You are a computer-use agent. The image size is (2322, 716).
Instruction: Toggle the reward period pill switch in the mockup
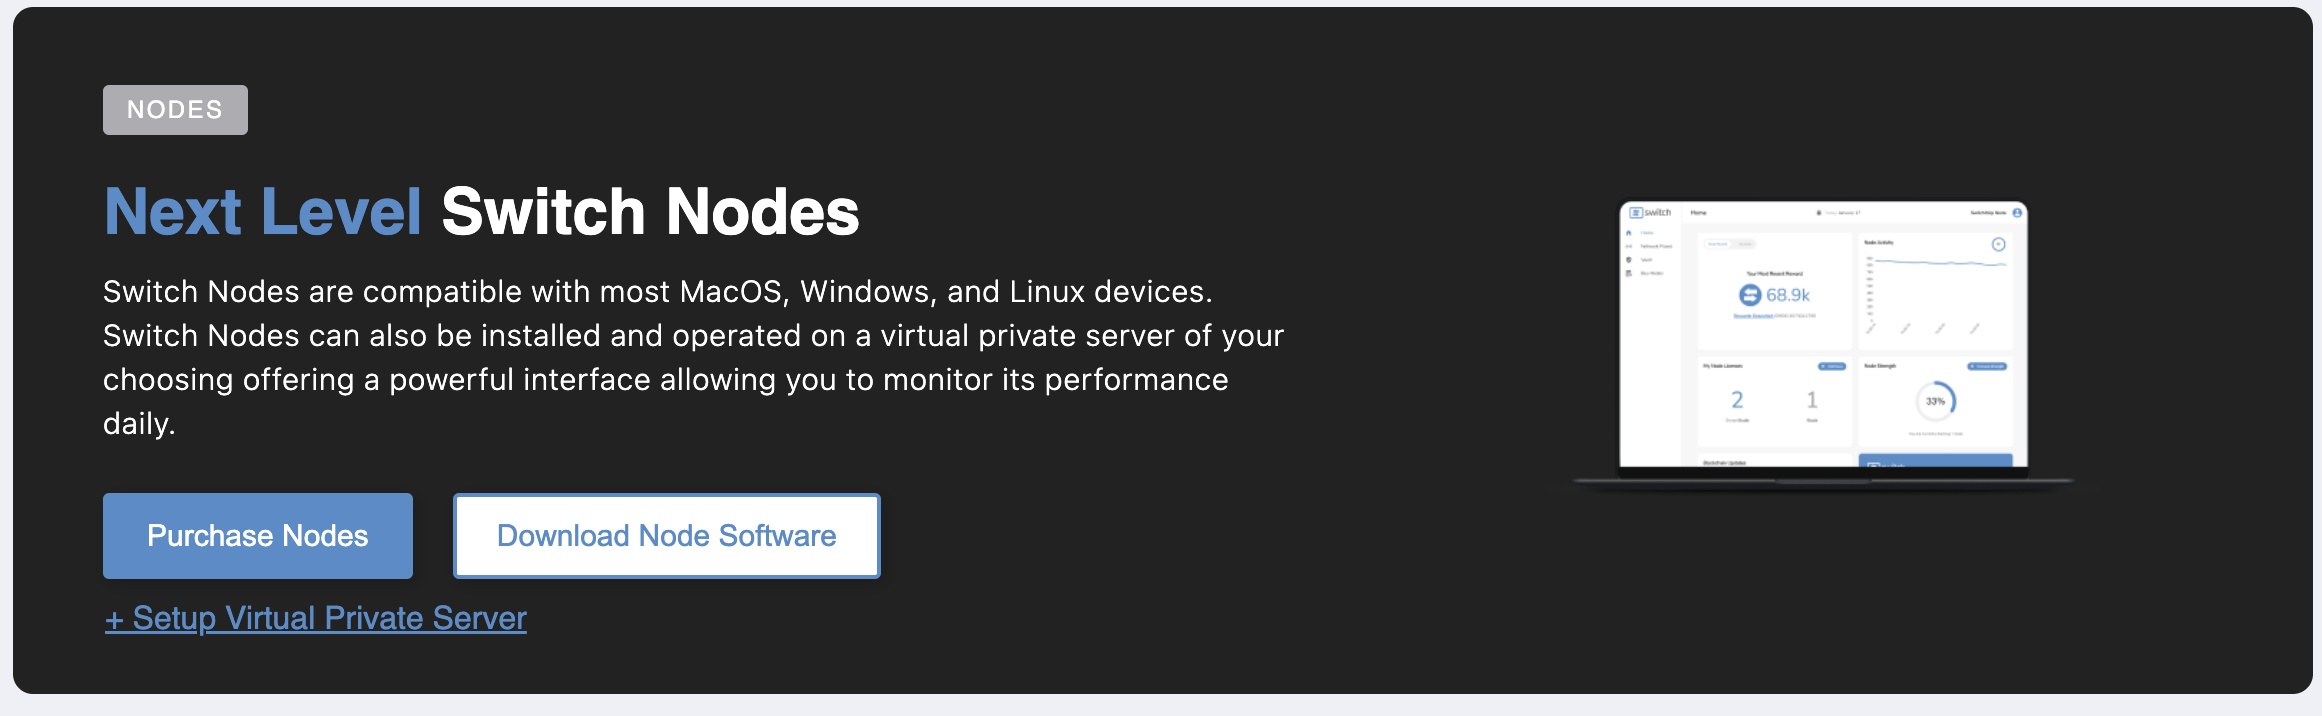[1730, 244]
